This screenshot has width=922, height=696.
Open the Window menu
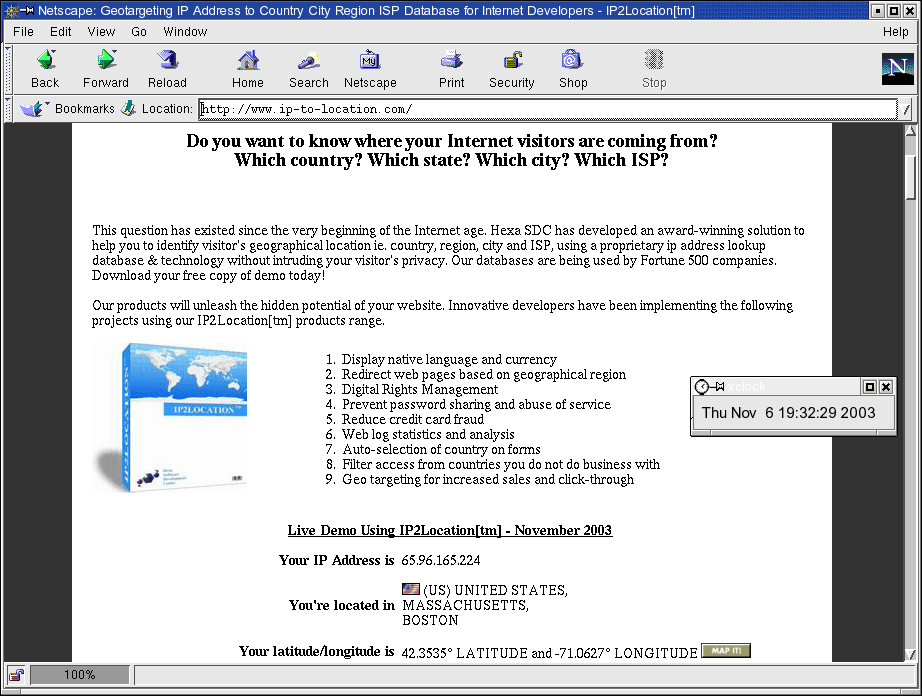pos(185,32)
